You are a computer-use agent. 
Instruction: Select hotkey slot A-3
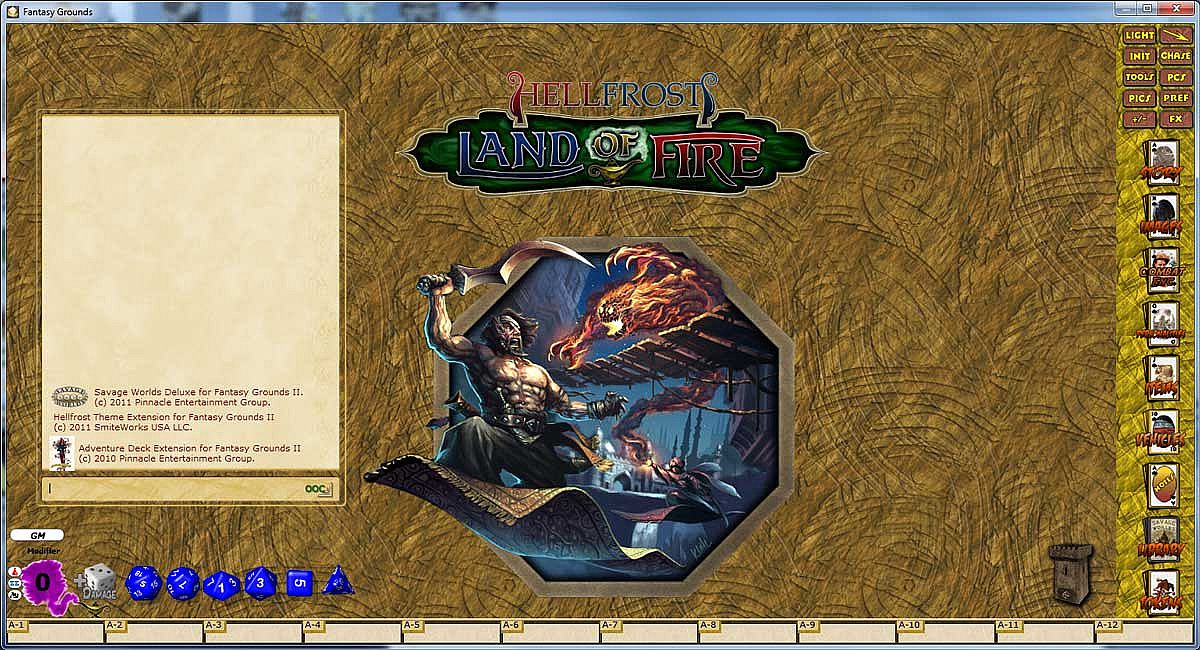(253, 633)
